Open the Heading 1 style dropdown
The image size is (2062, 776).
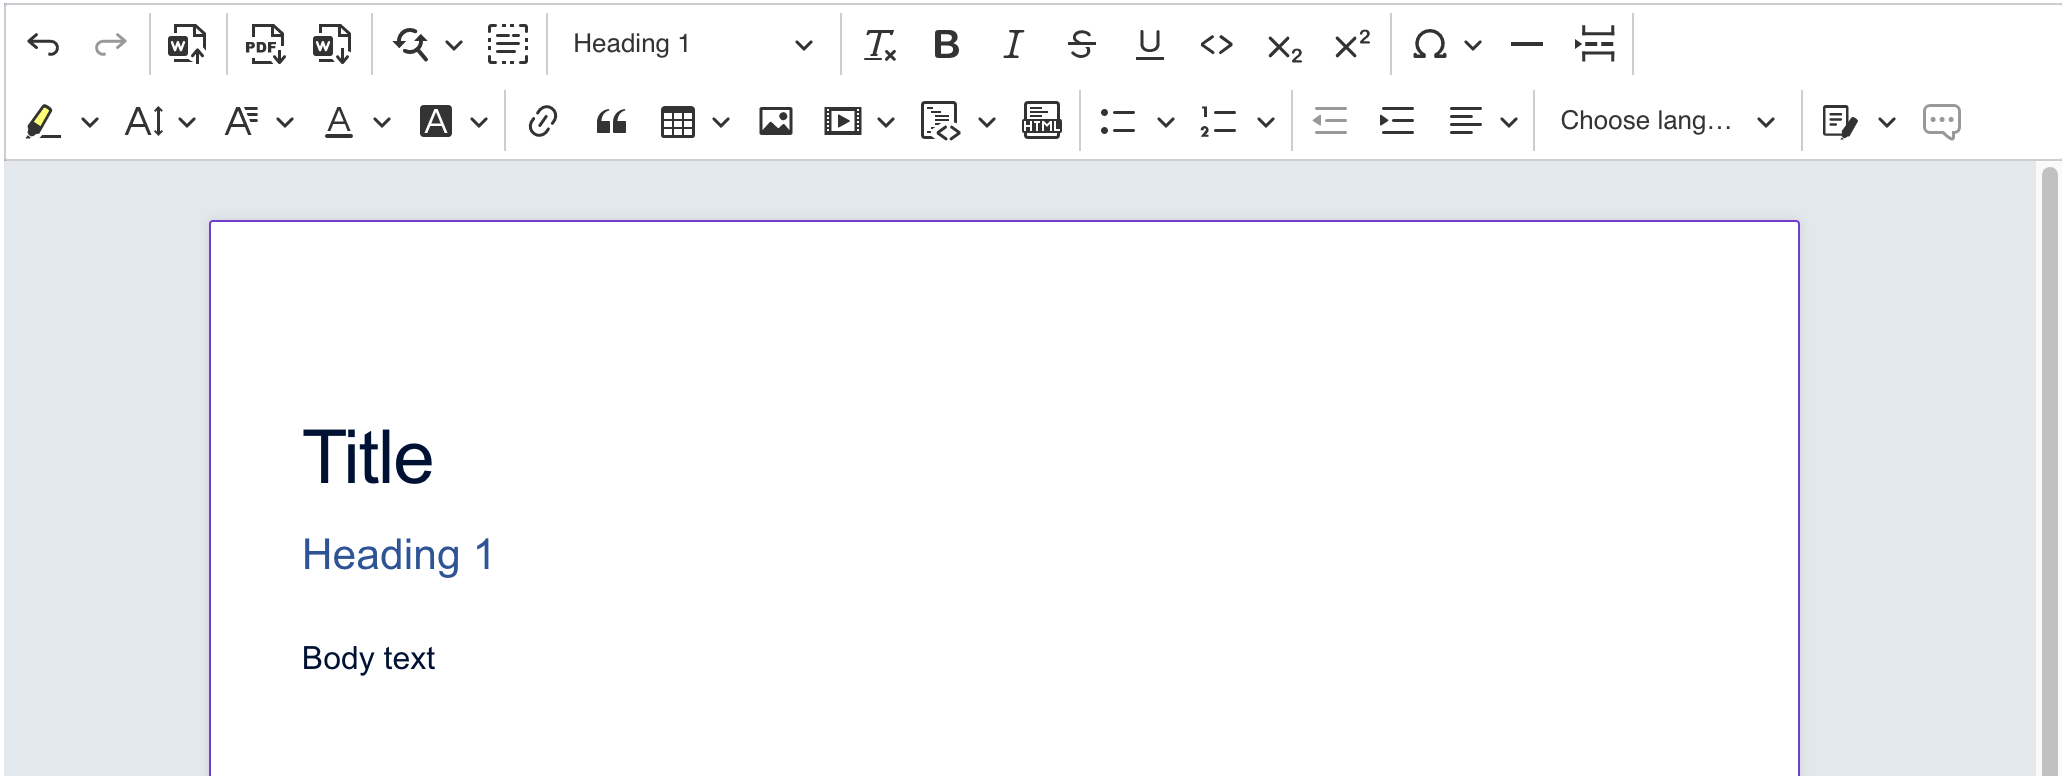[693, 44]
